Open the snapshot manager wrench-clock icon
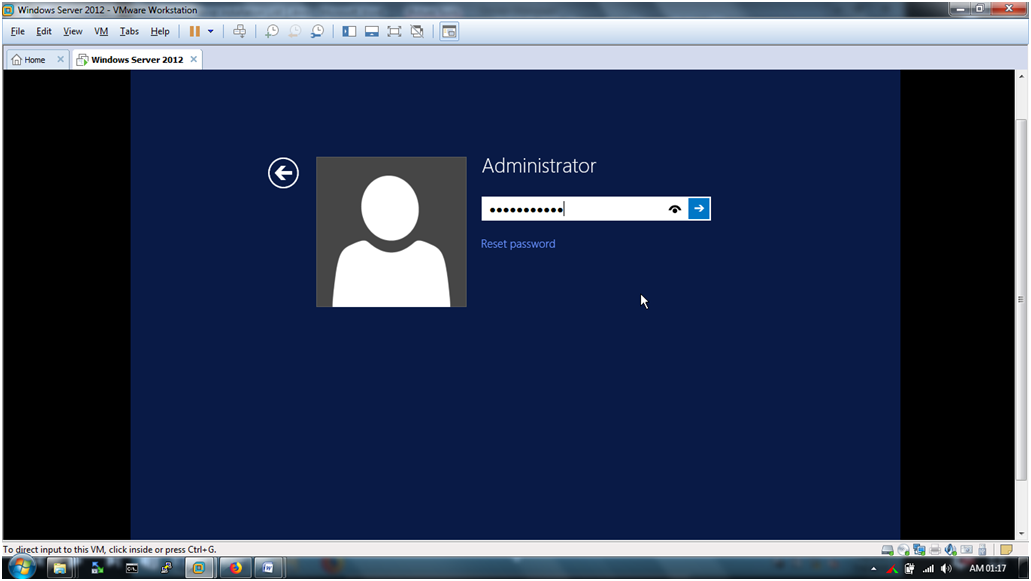Image resolution: width=1031 pixels, height=581 pixels. [318, 32]
